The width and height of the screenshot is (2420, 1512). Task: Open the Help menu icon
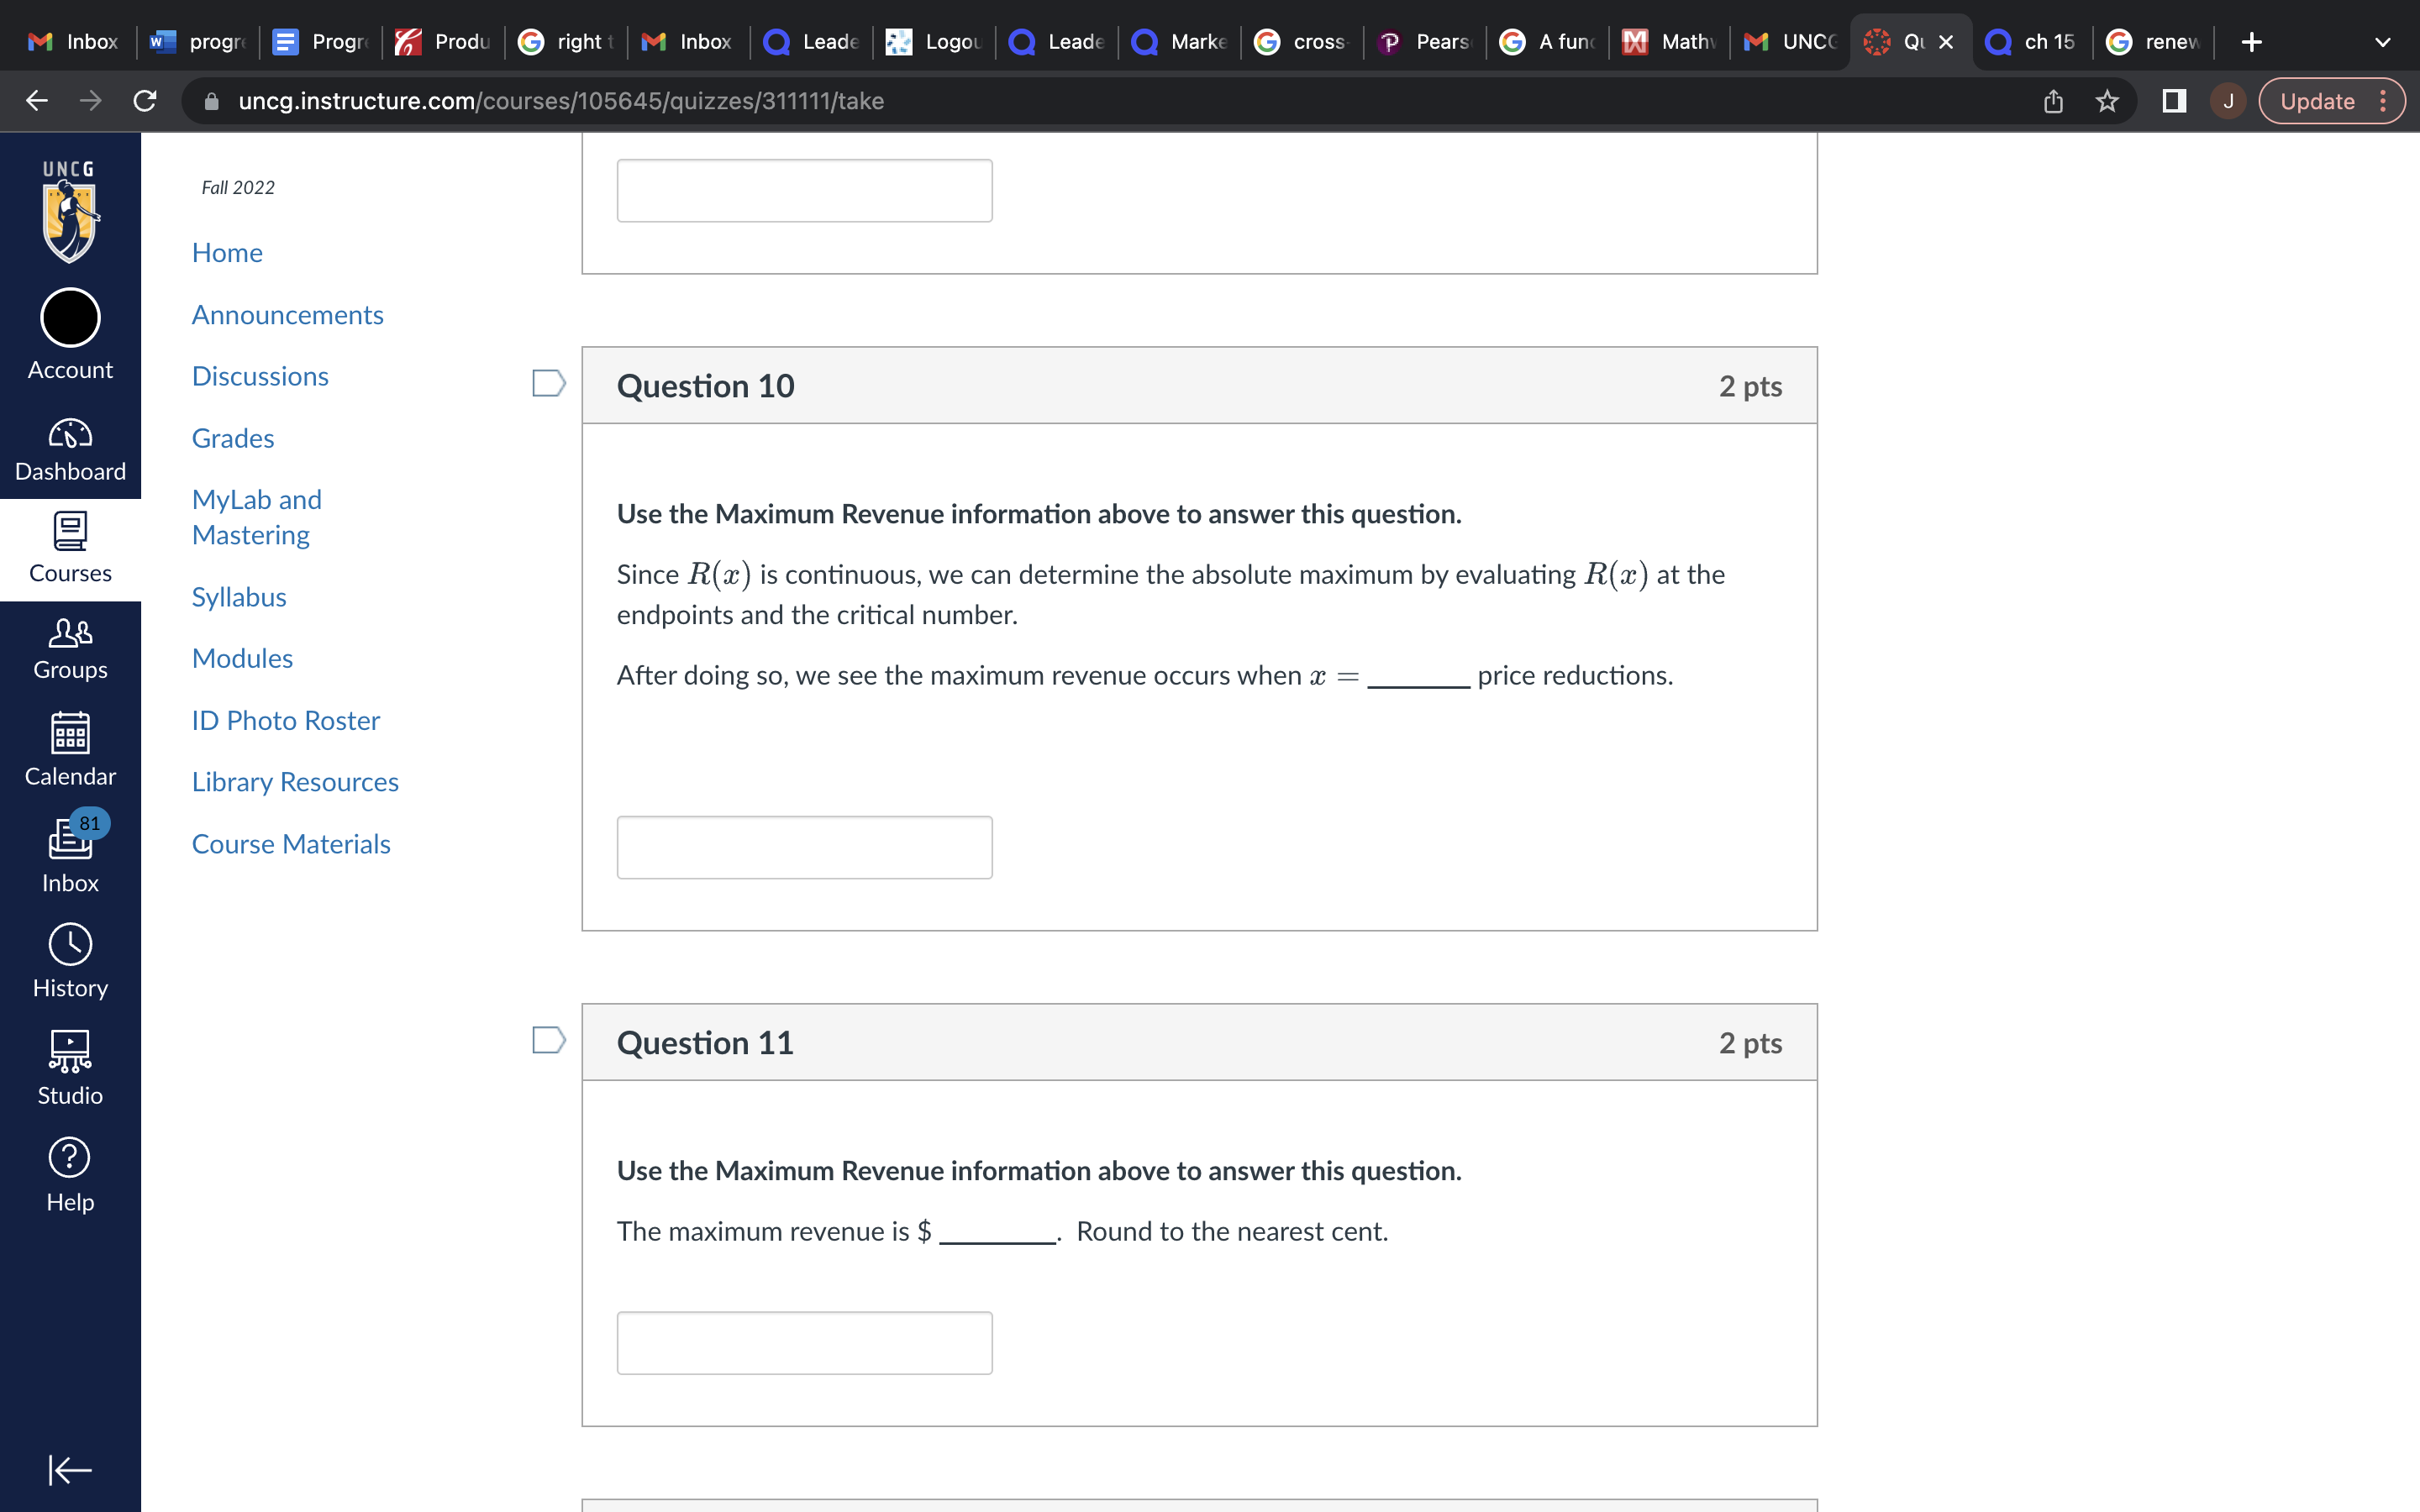tap(70, 1174)
